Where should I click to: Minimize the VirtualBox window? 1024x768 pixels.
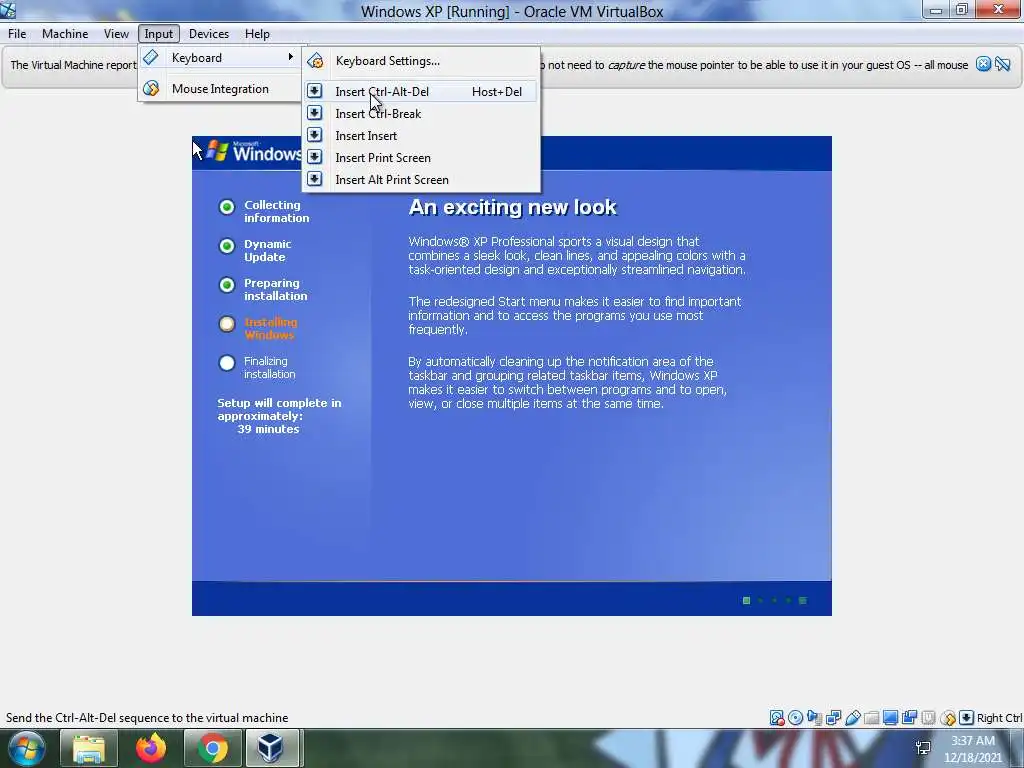coord(936,9)
